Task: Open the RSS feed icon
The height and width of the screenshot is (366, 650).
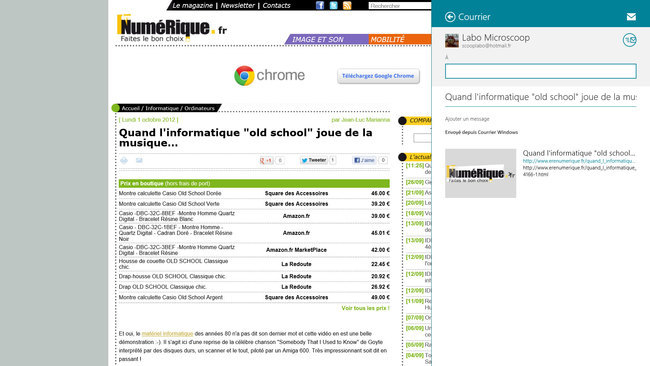Action: pos(347,5)
